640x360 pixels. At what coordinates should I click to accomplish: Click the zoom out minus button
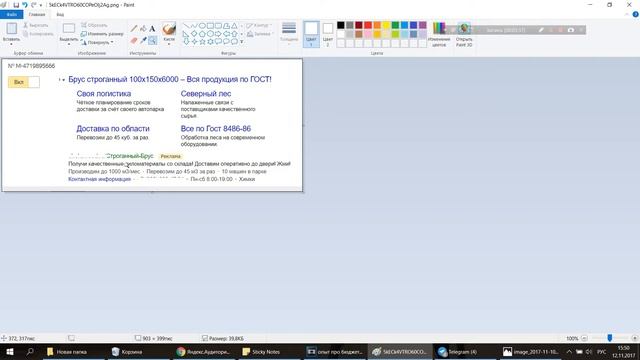[x=584, y=338]
